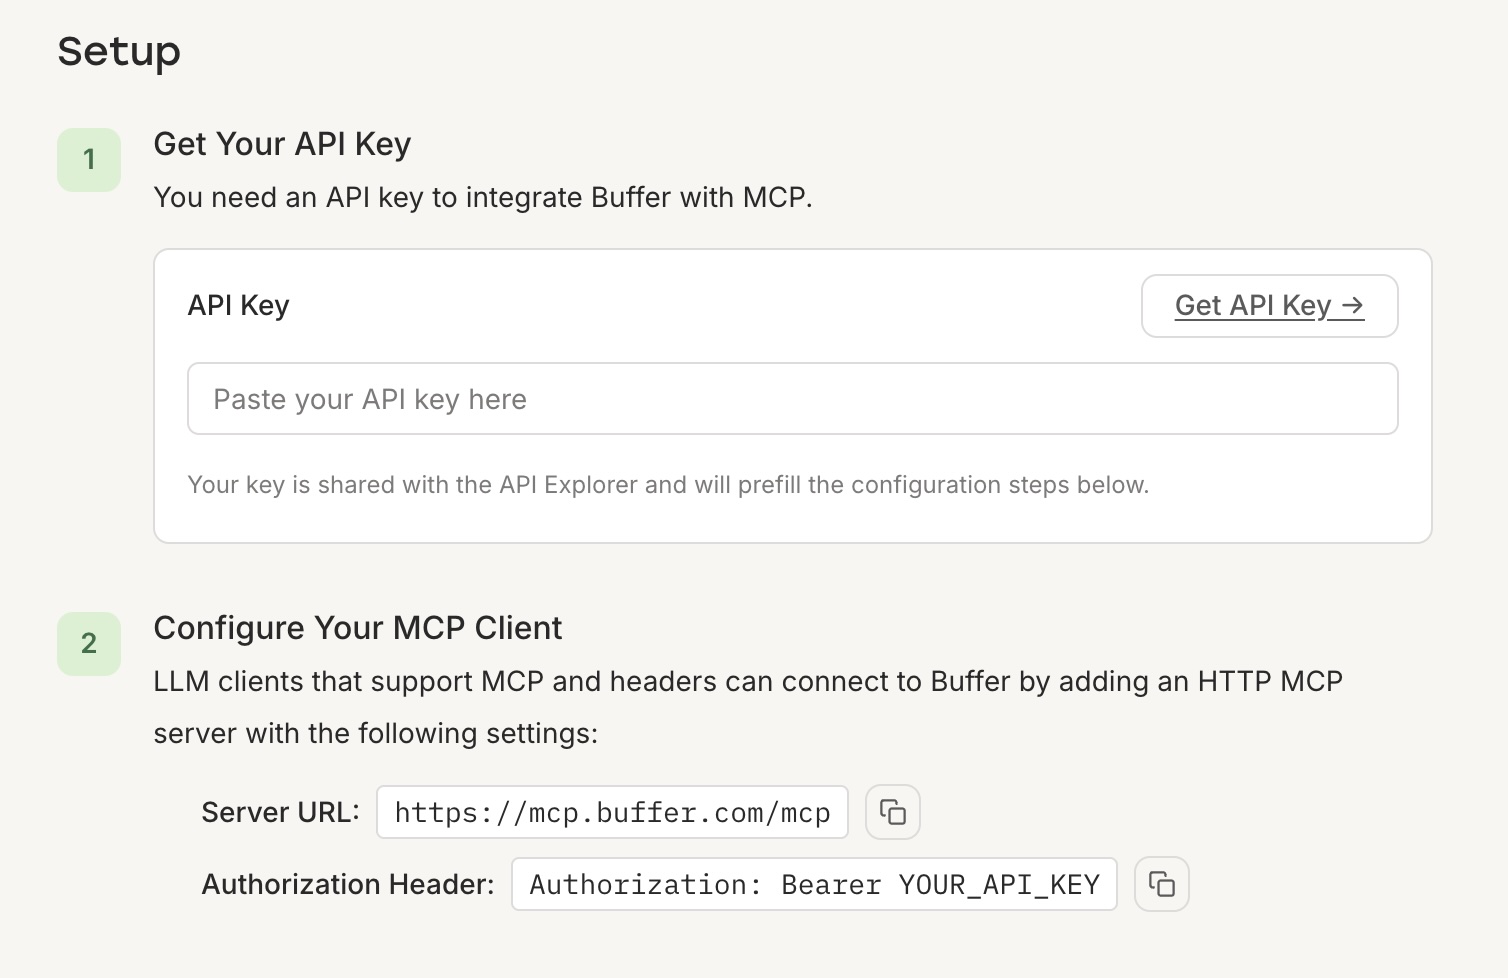Click the 'Setup' page heading
Viewport: 1508px width, 978px height.
coord(119,51)
